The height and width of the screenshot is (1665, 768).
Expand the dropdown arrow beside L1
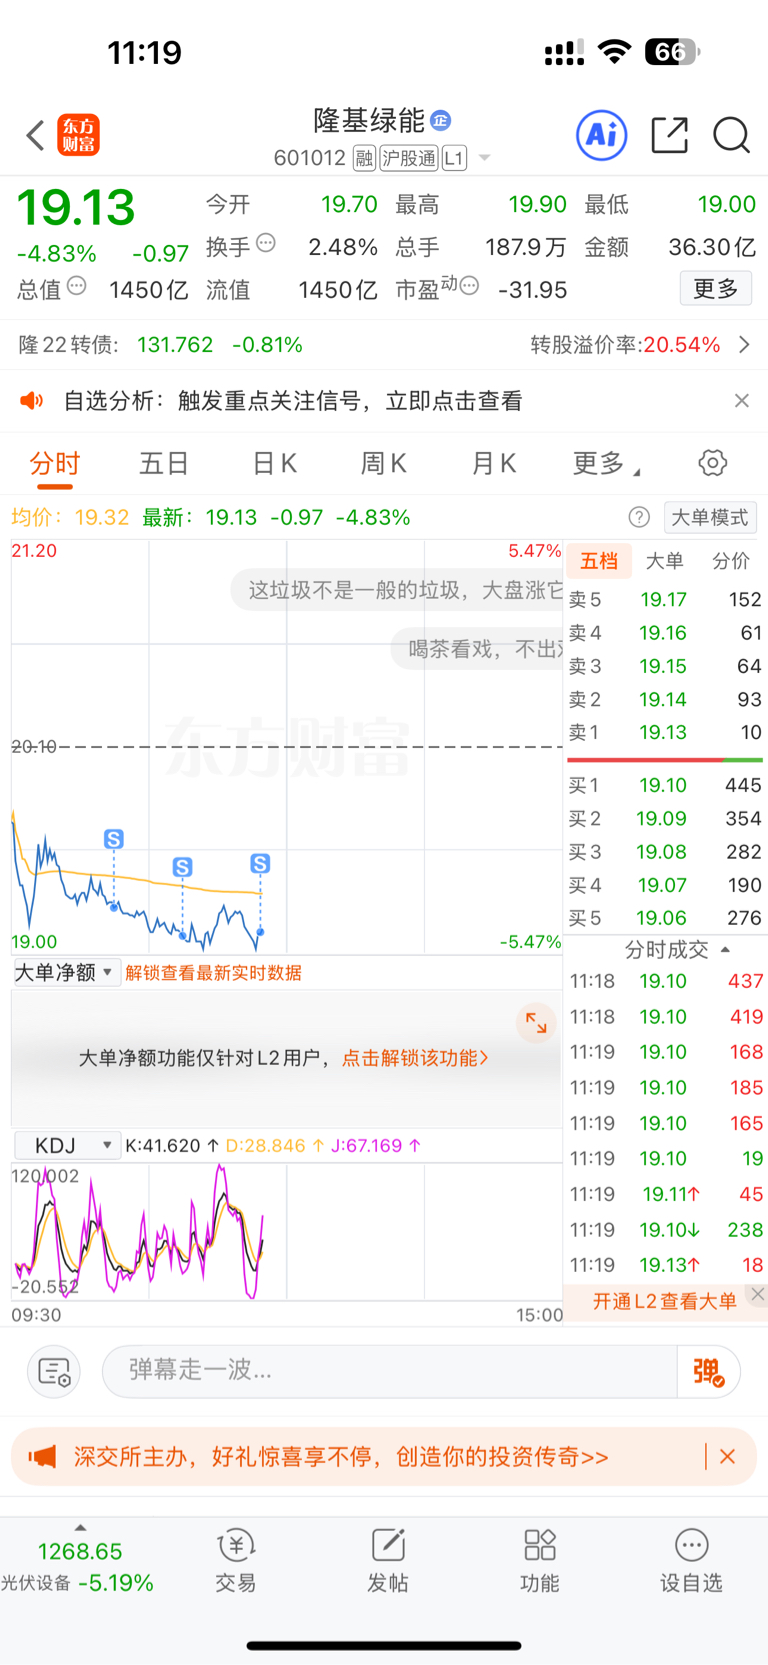click(485, 158)
